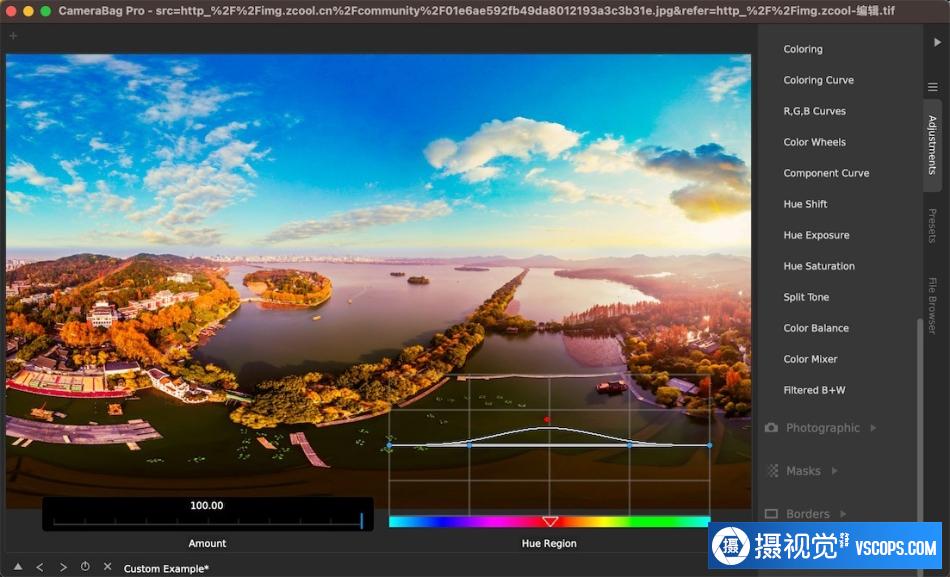950x577 pixels.
Task: Click the Hue Region label
Action: tap(549, 544)
